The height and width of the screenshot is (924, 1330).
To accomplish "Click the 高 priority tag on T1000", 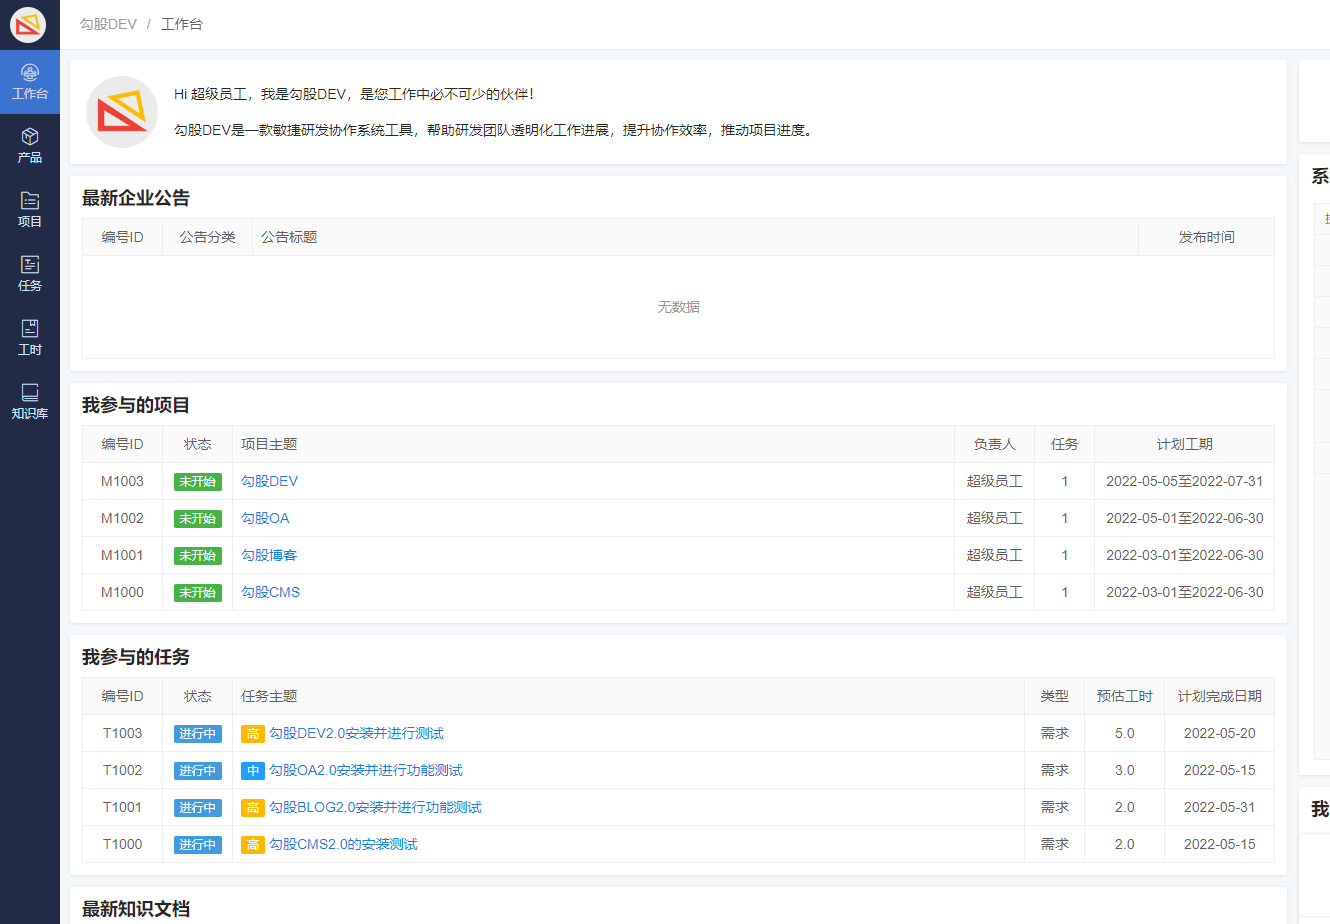I will coord(252,845).
